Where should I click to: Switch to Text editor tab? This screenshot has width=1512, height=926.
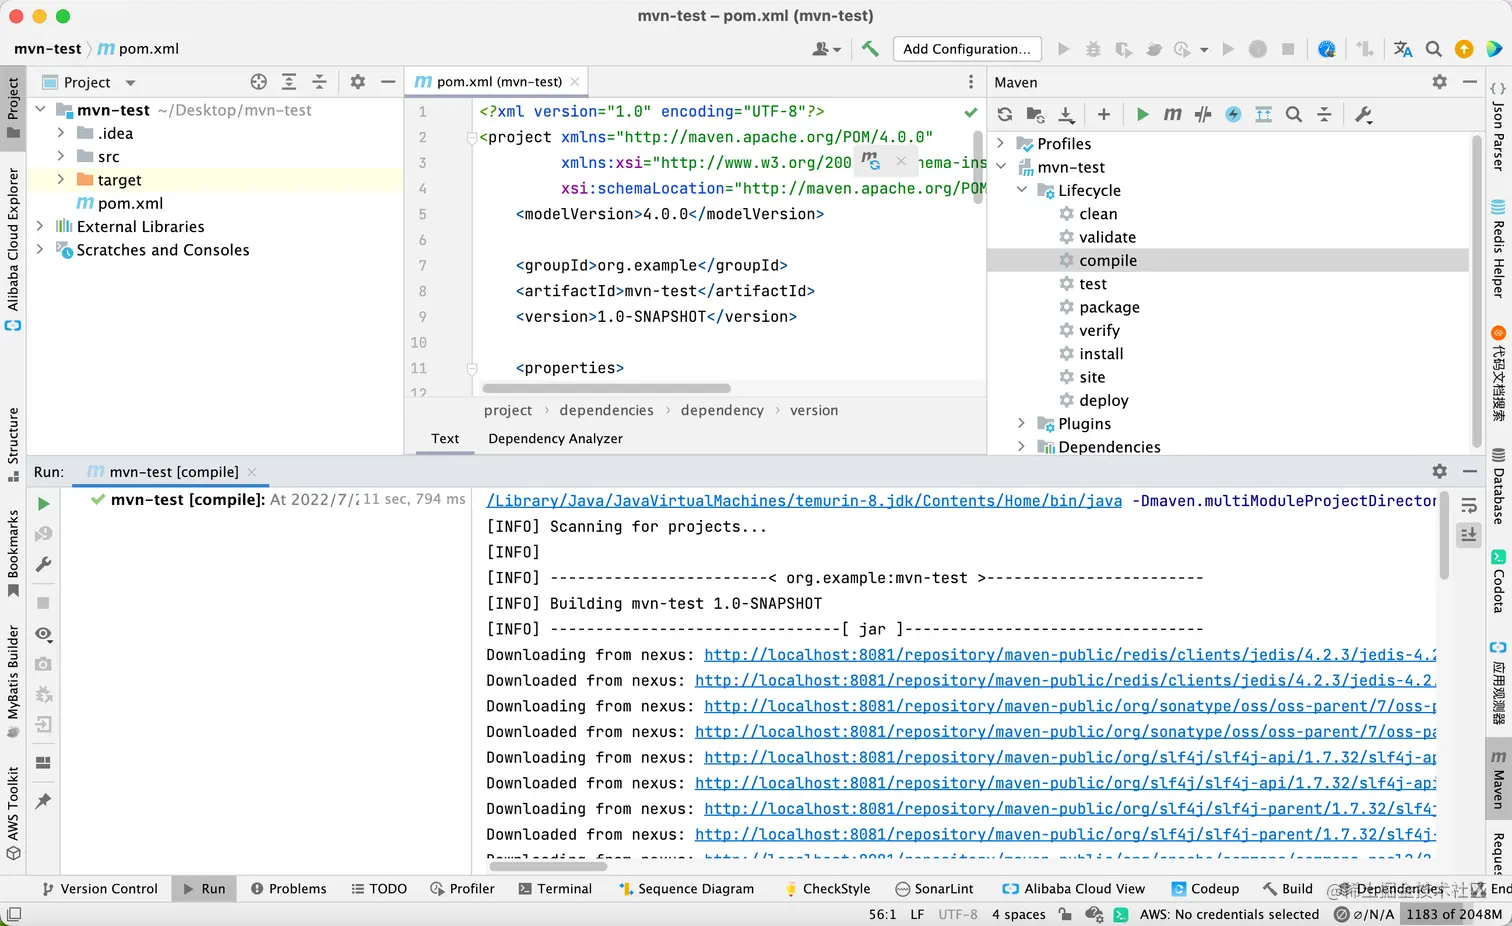[x=445, y=439]
